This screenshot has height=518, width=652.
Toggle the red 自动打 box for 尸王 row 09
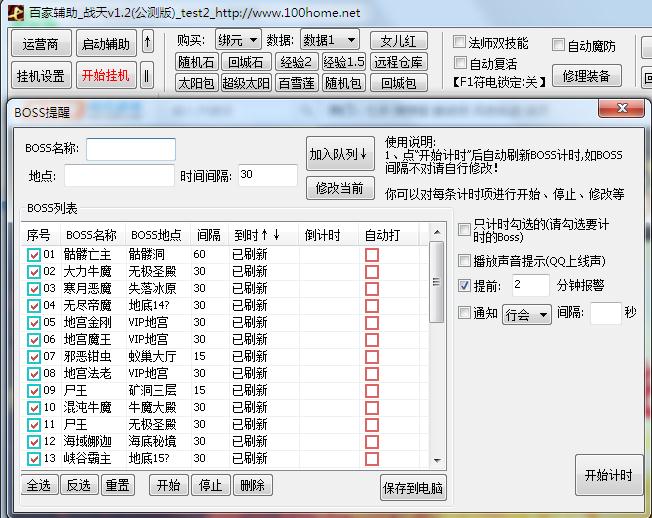[372, 390]
